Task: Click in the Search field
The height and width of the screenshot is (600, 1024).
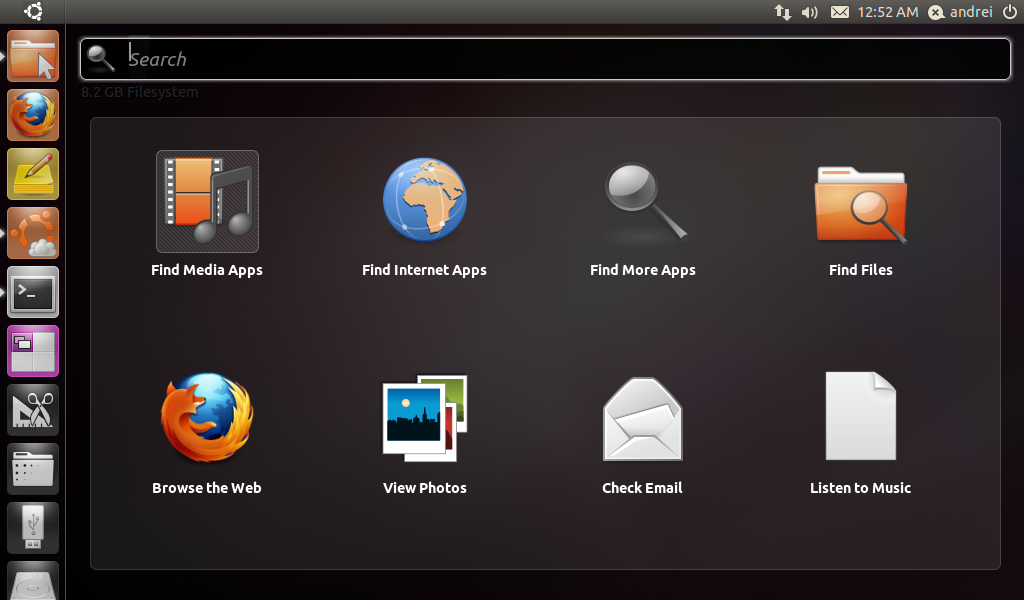Action: [545, 59]
